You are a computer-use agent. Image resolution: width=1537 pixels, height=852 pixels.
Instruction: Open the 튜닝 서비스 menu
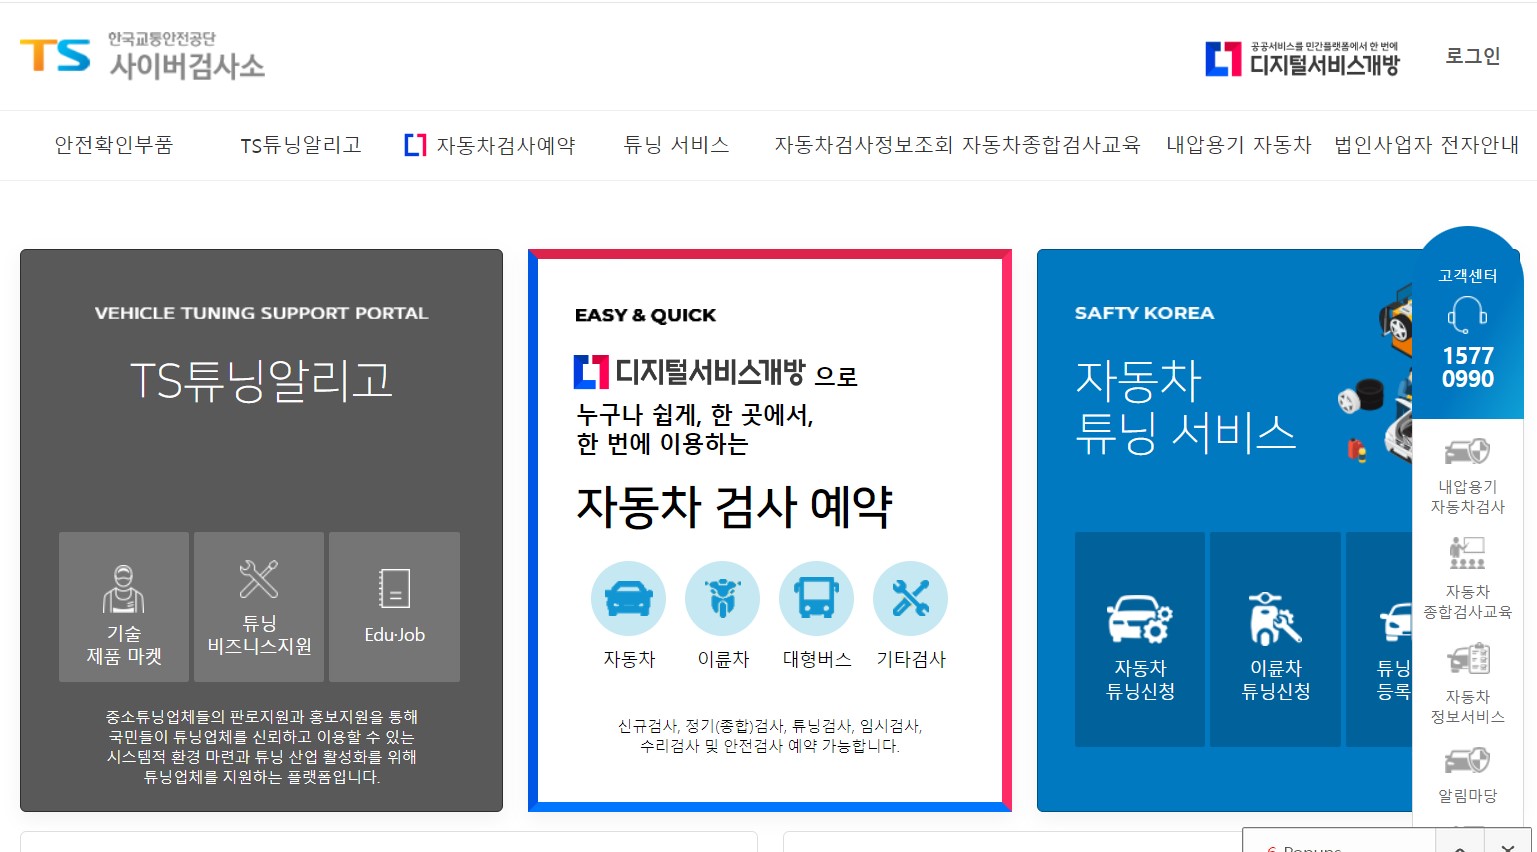[676, 145]
